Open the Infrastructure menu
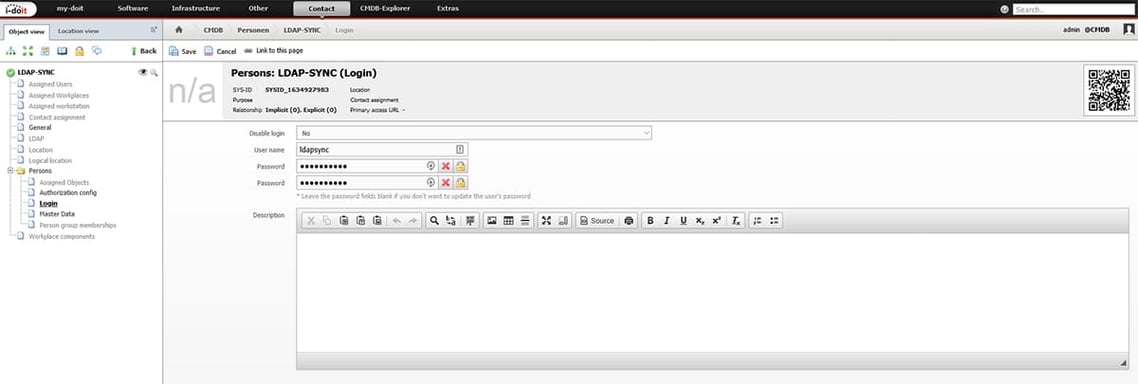1138x384 pixels. [x=196, y=9]
